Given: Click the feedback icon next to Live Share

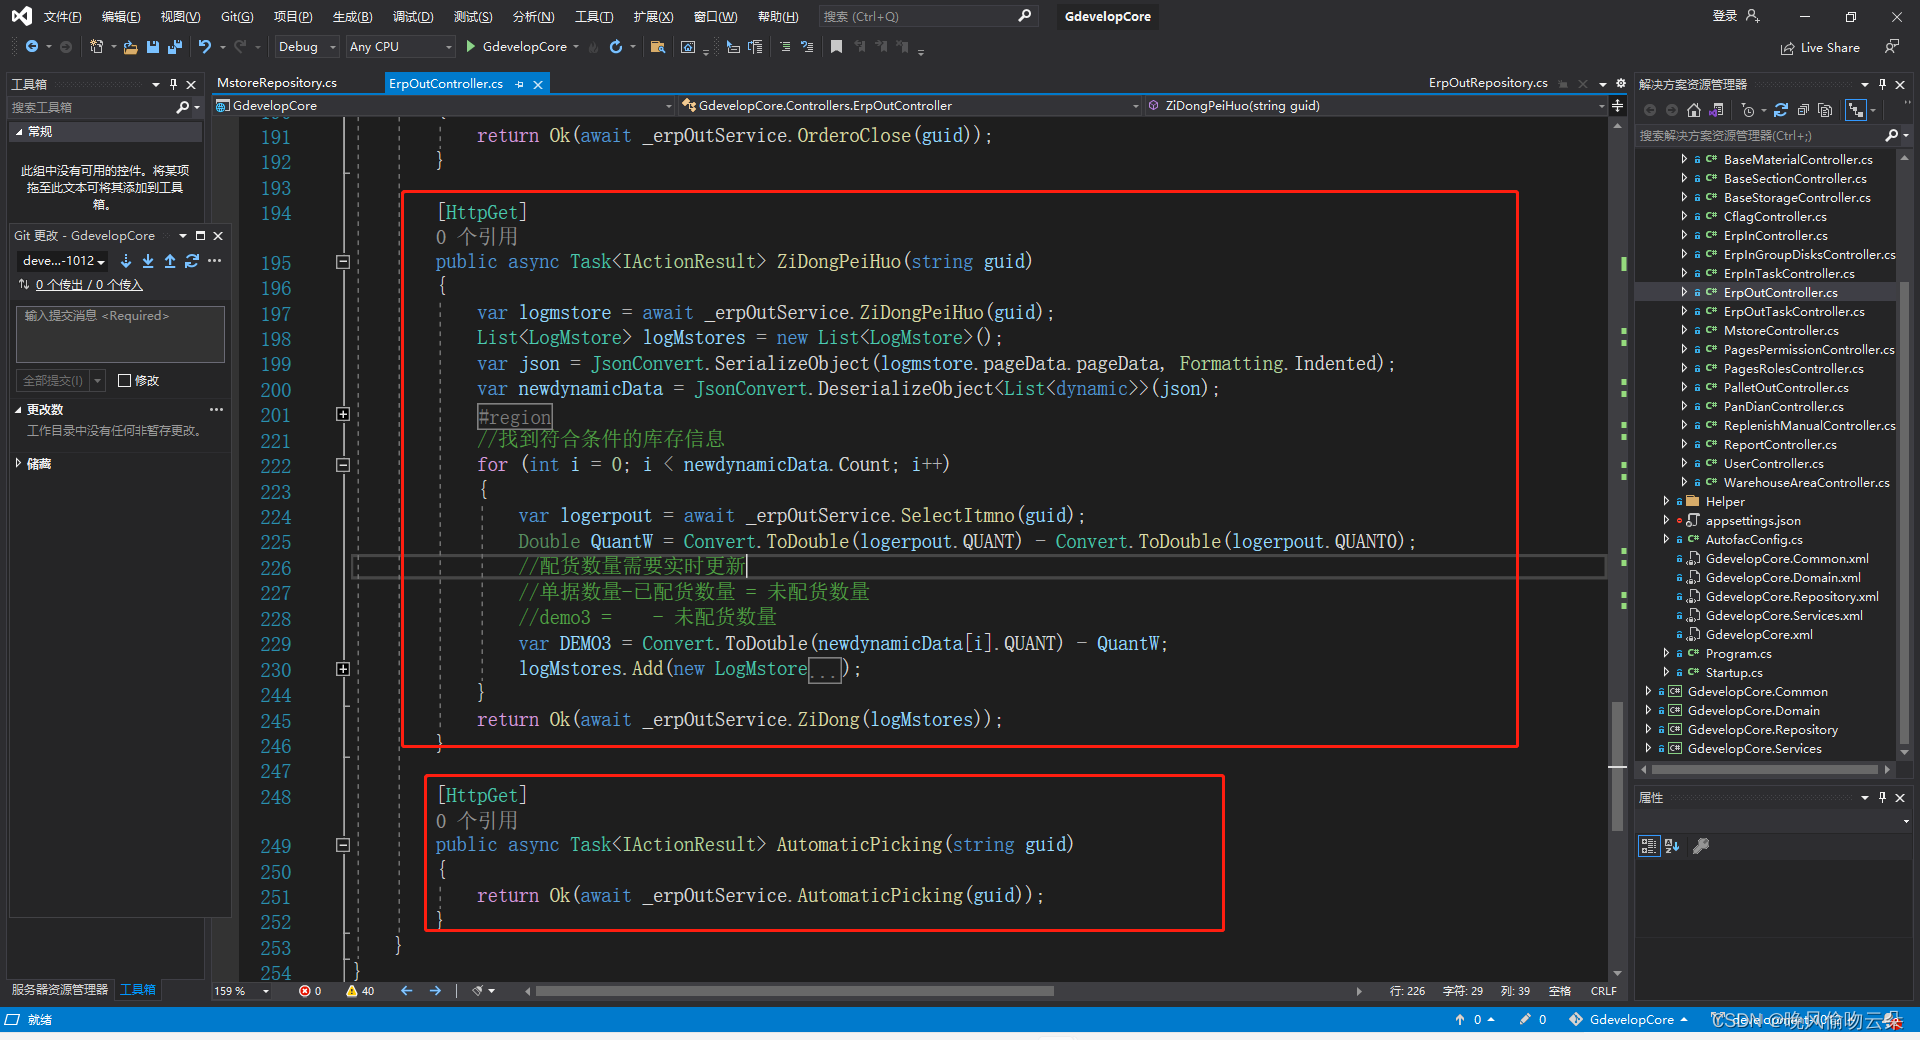Looking at the screenshot, I should click(x=1891, y=47).
